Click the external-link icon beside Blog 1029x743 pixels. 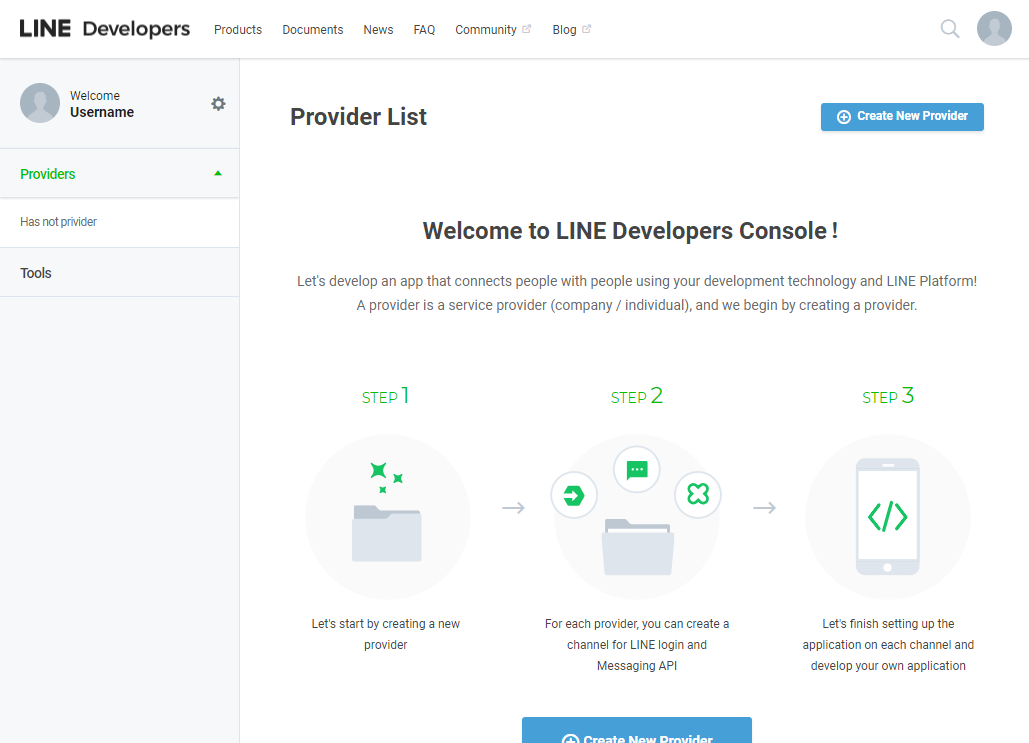(587, 26)
